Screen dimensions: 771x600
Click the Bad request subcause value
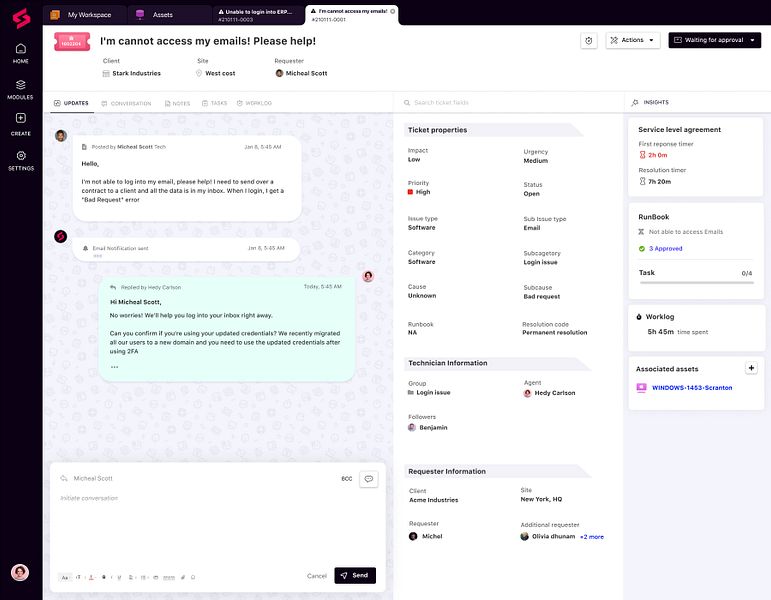point(541,297)
